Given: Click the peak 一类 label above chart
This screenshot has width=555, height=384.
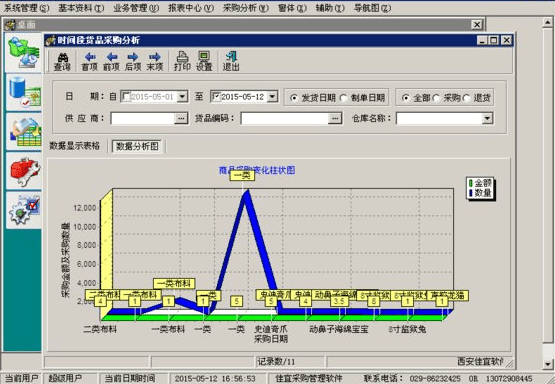Looking at the screenshot, I should pos(242,175).
